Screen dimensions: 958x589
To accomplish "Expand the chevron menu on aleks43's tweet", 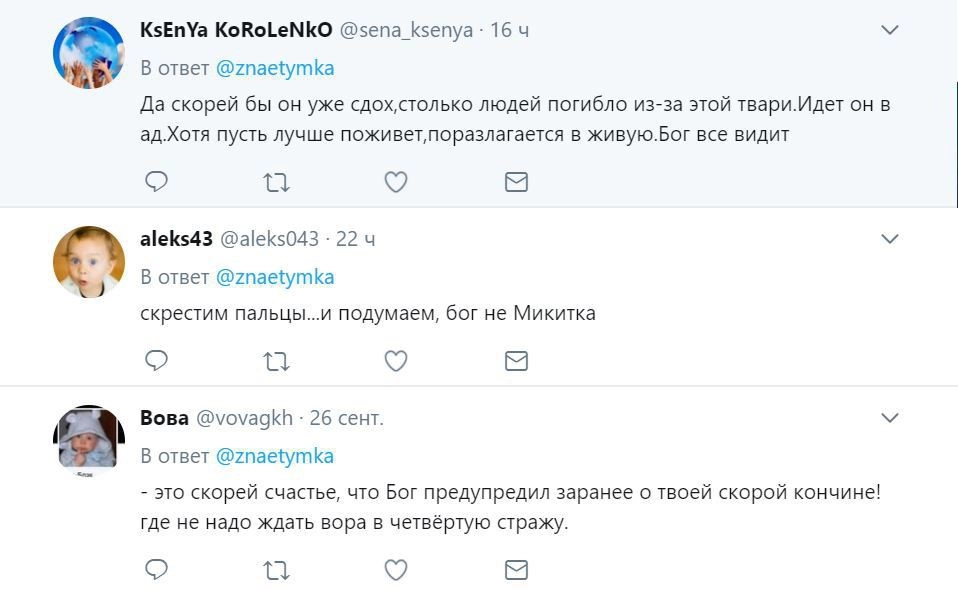I will coord(889,239).
